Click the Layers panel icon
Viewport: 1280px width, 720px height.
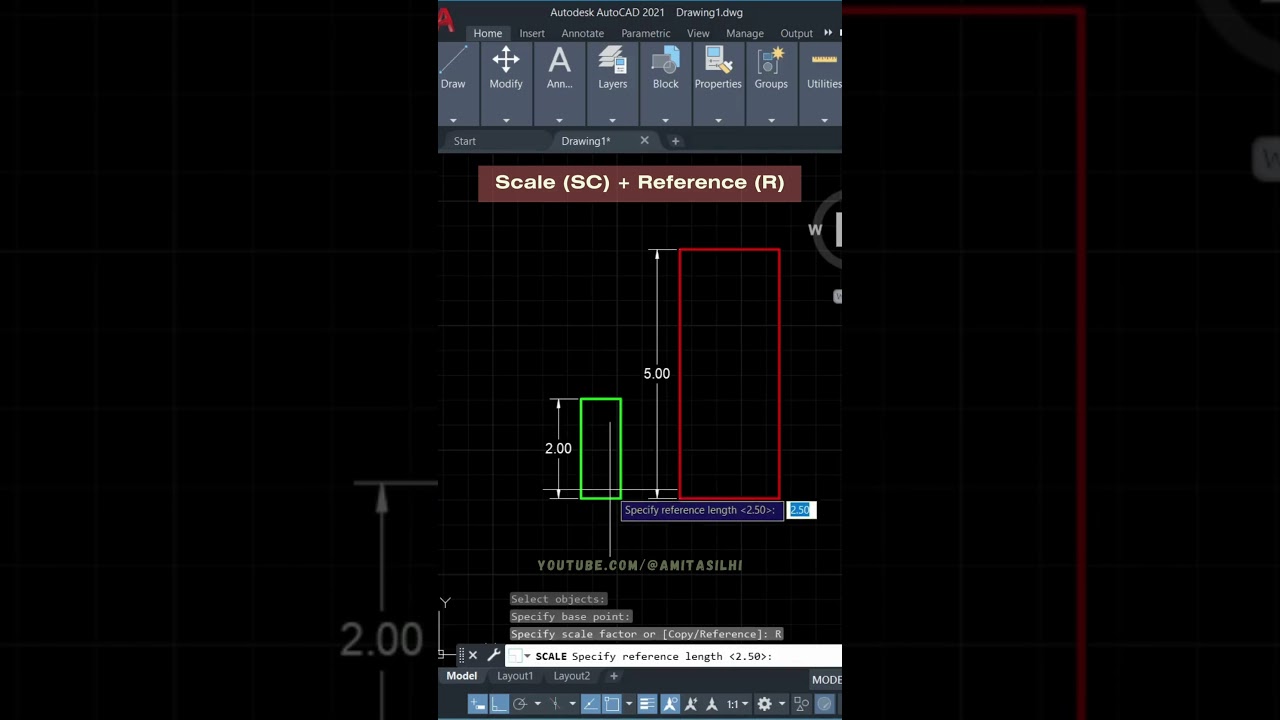tap(612, 60)
